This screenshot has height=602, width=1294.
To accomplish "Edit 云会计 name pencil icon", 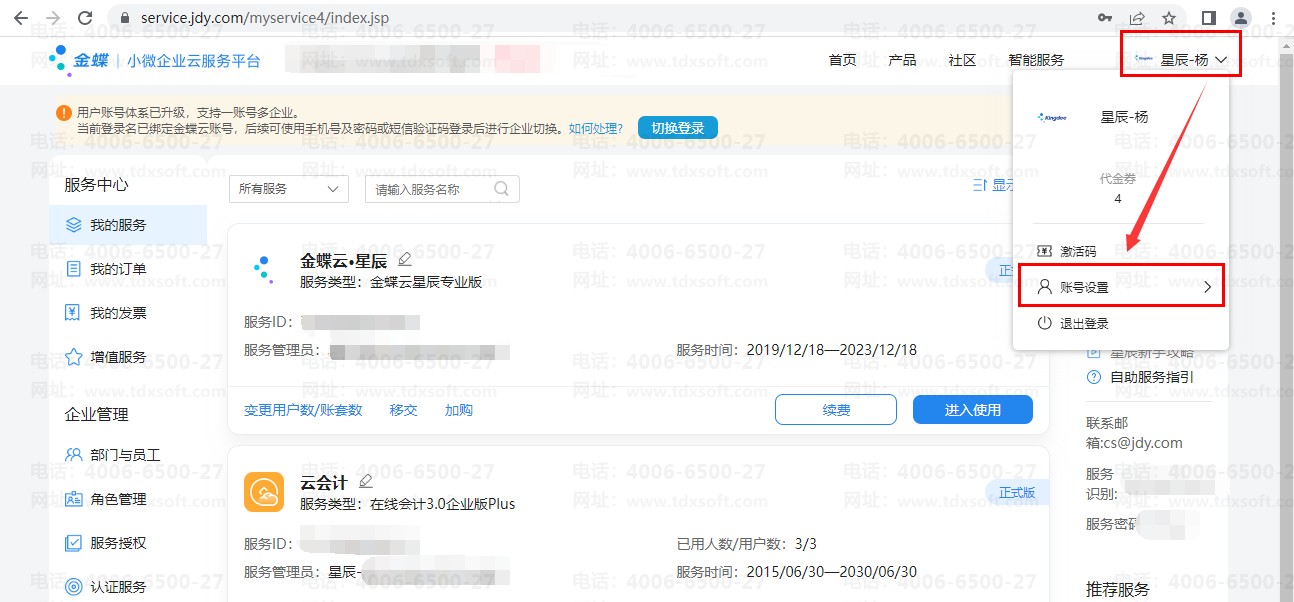I will (x=365, y=482).
